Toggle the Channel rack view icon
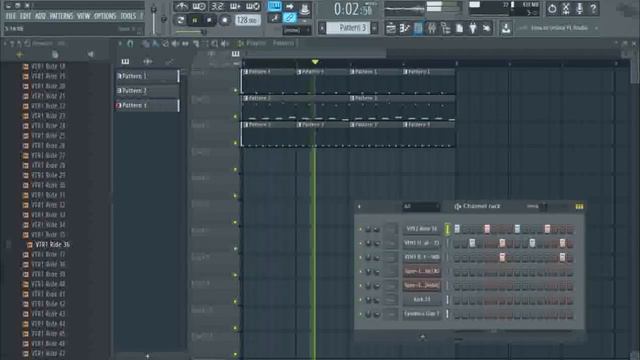The width and height of the screenshot is (640, 360). click(x=418, y=28)
